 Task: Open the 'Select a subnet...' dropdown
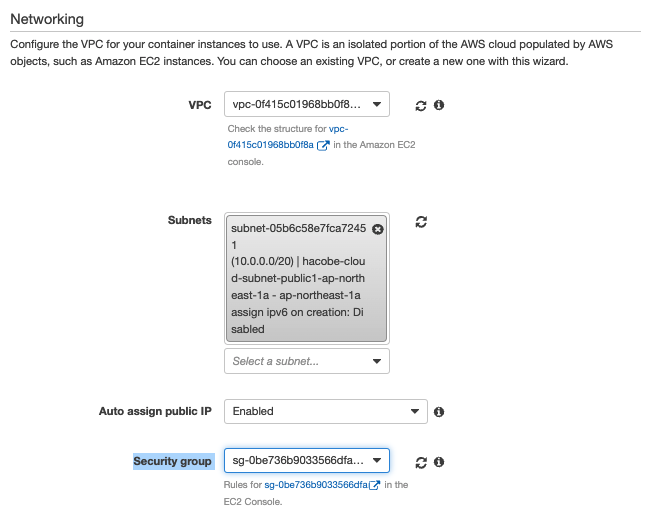coord(306,361)
